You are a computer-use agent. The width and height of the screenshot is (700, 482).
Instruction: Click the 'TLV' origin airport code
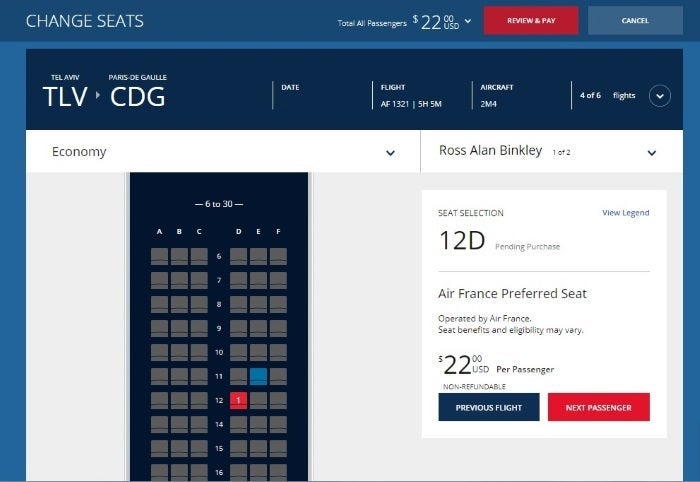pyautogui.click(x=65, y=96)
